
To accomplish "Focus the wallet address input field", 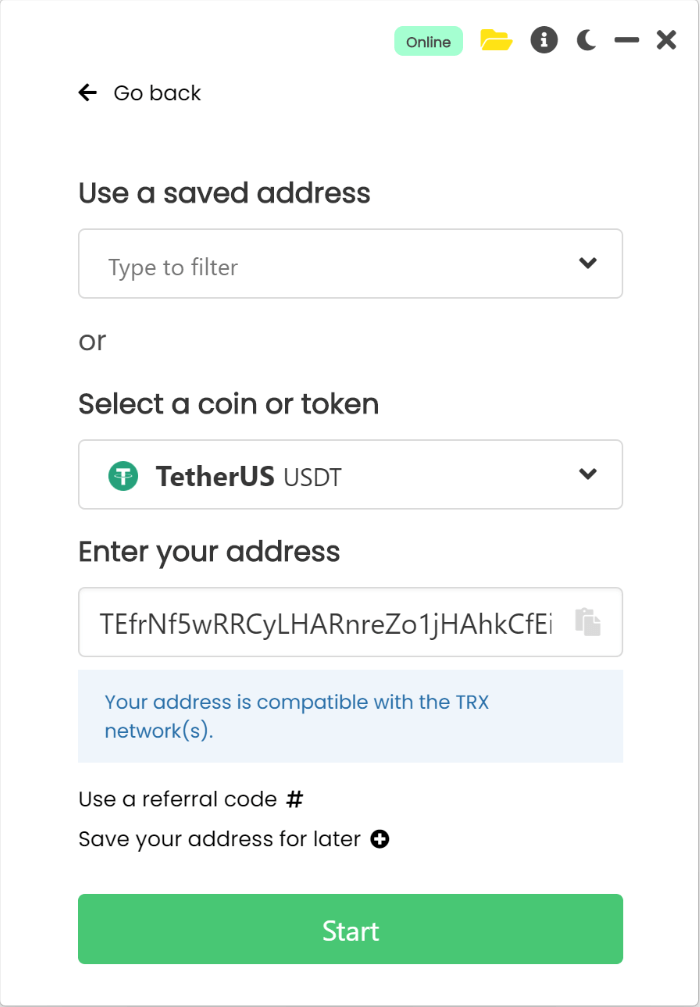I will [x=325, y=623].
